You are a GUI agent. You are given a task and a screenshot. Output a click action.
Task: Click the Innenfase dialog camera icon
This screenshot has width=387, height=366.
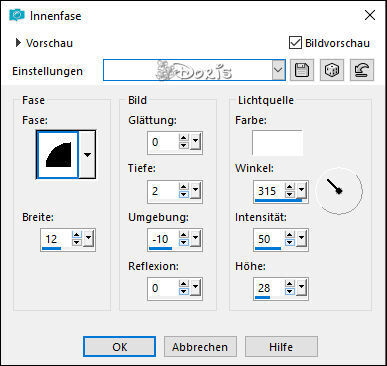17,15
